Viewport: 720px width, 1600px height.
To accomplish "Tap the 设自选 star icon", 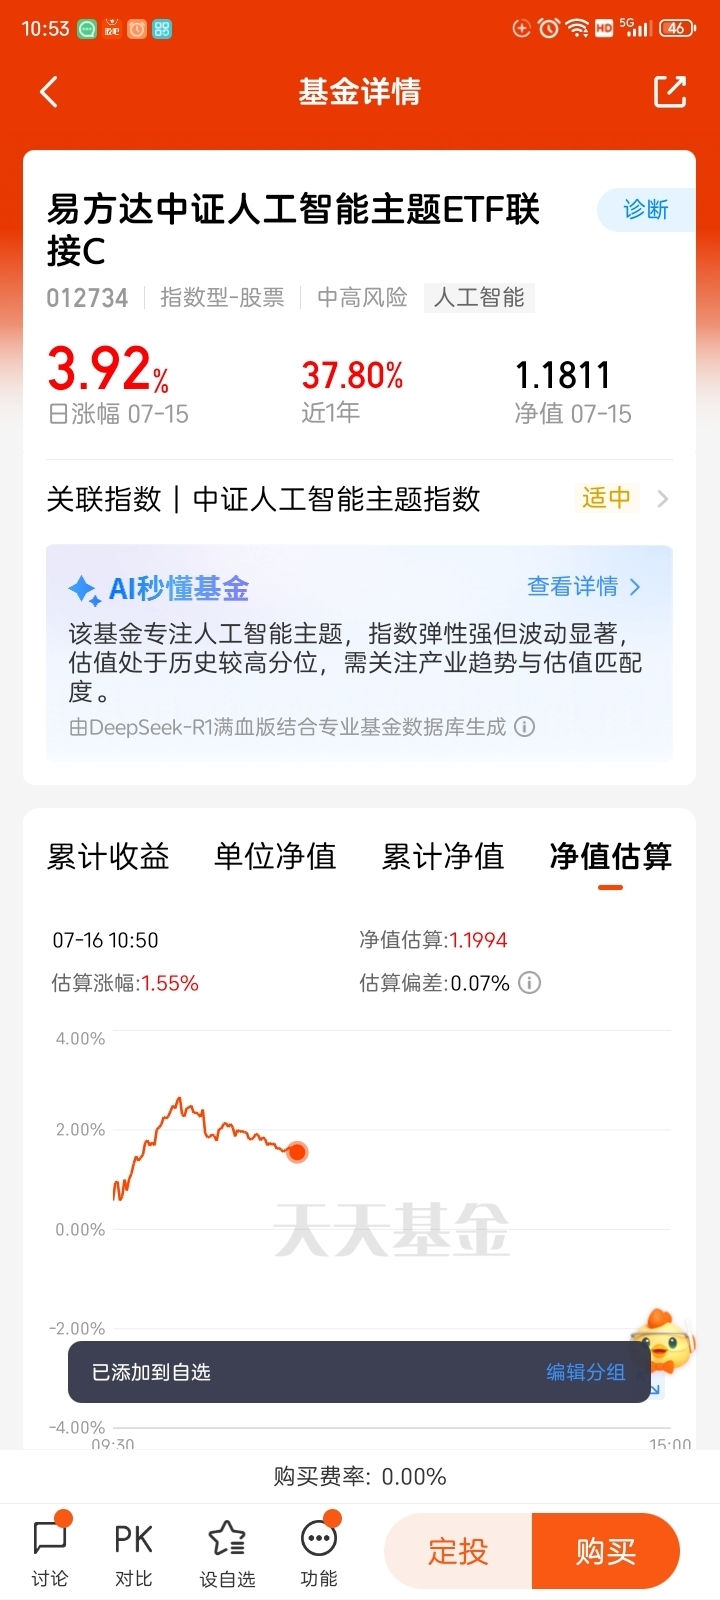I will (227, 1539).
